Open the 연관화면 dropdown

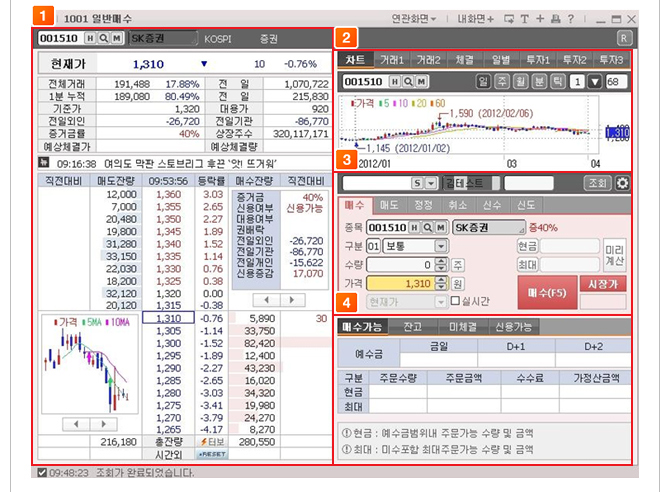tap(414, 19)
